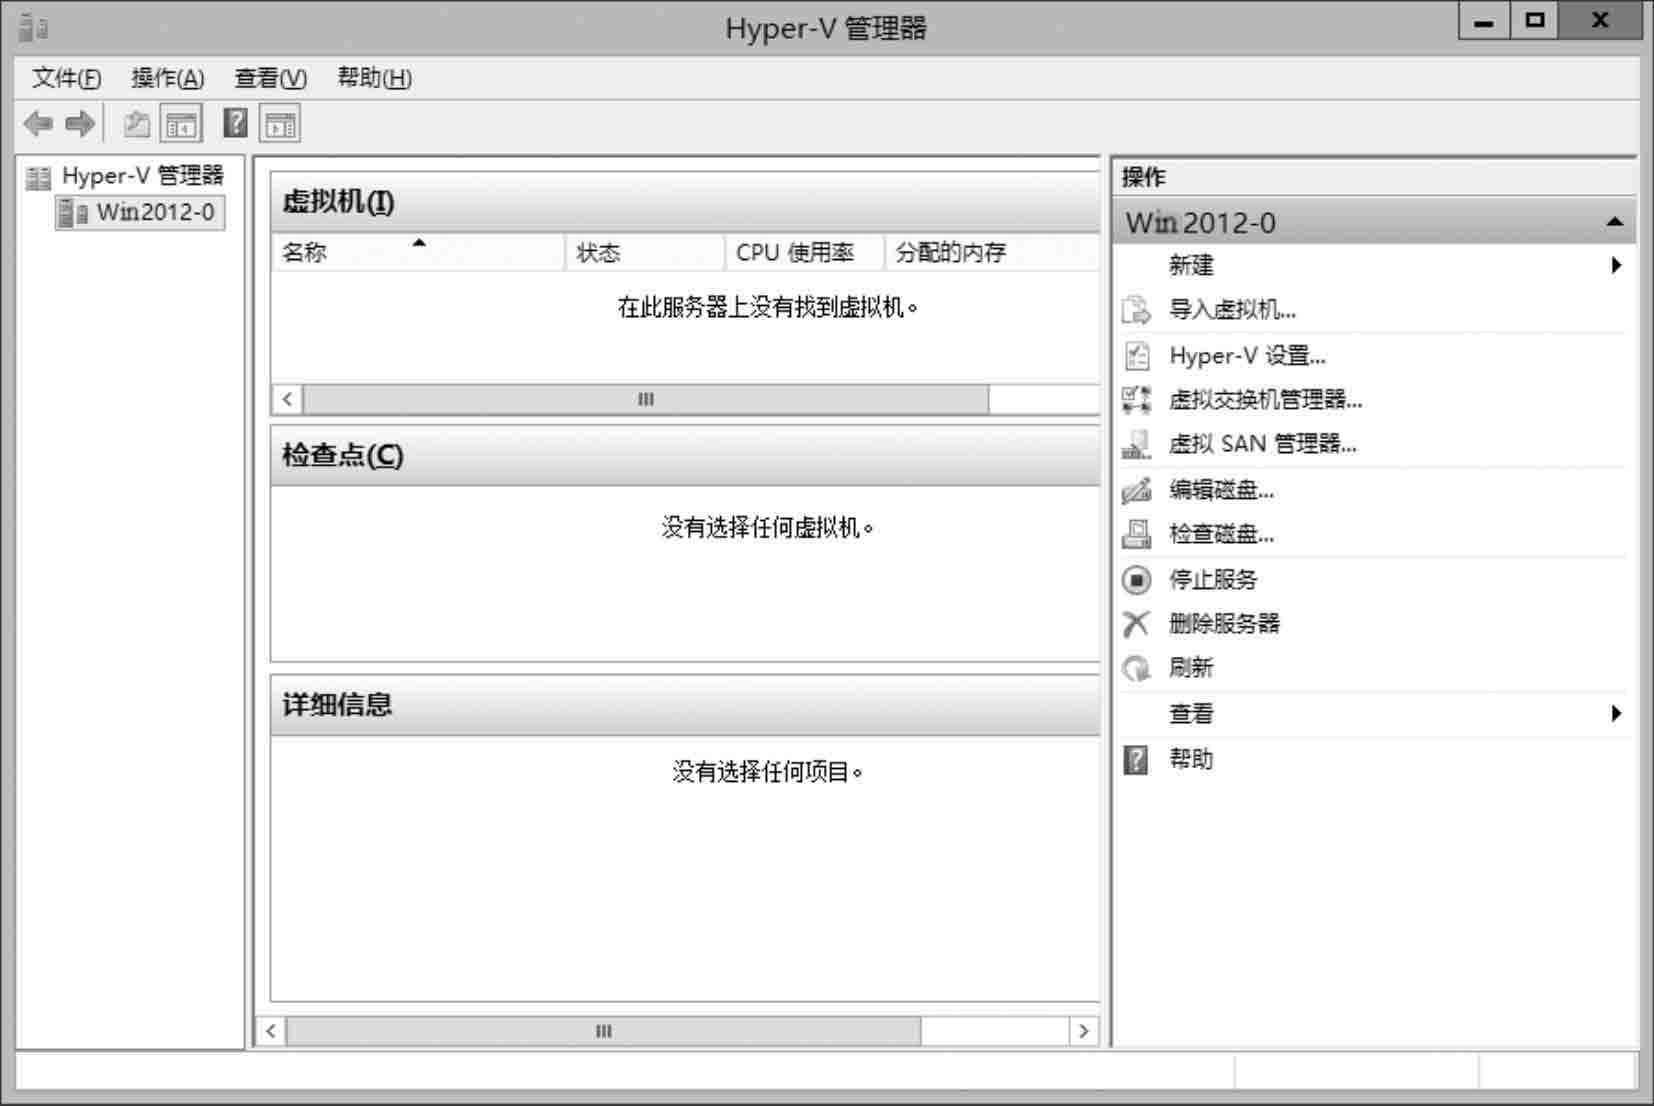The image size is (1654, 1106).
Task: Click text 在此服务器上没有找到虚拟机。
Action: (x=768, y=307)
